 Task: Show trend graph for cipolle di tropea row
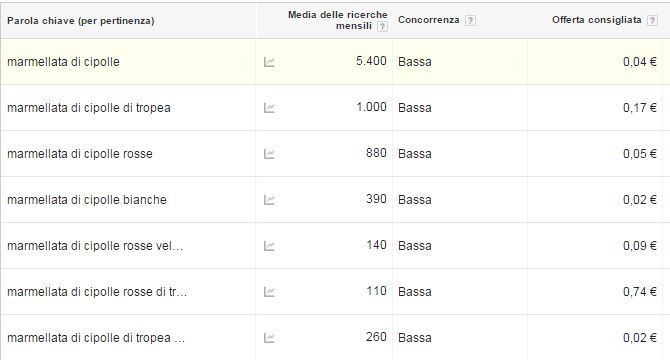tap(269, 108)
